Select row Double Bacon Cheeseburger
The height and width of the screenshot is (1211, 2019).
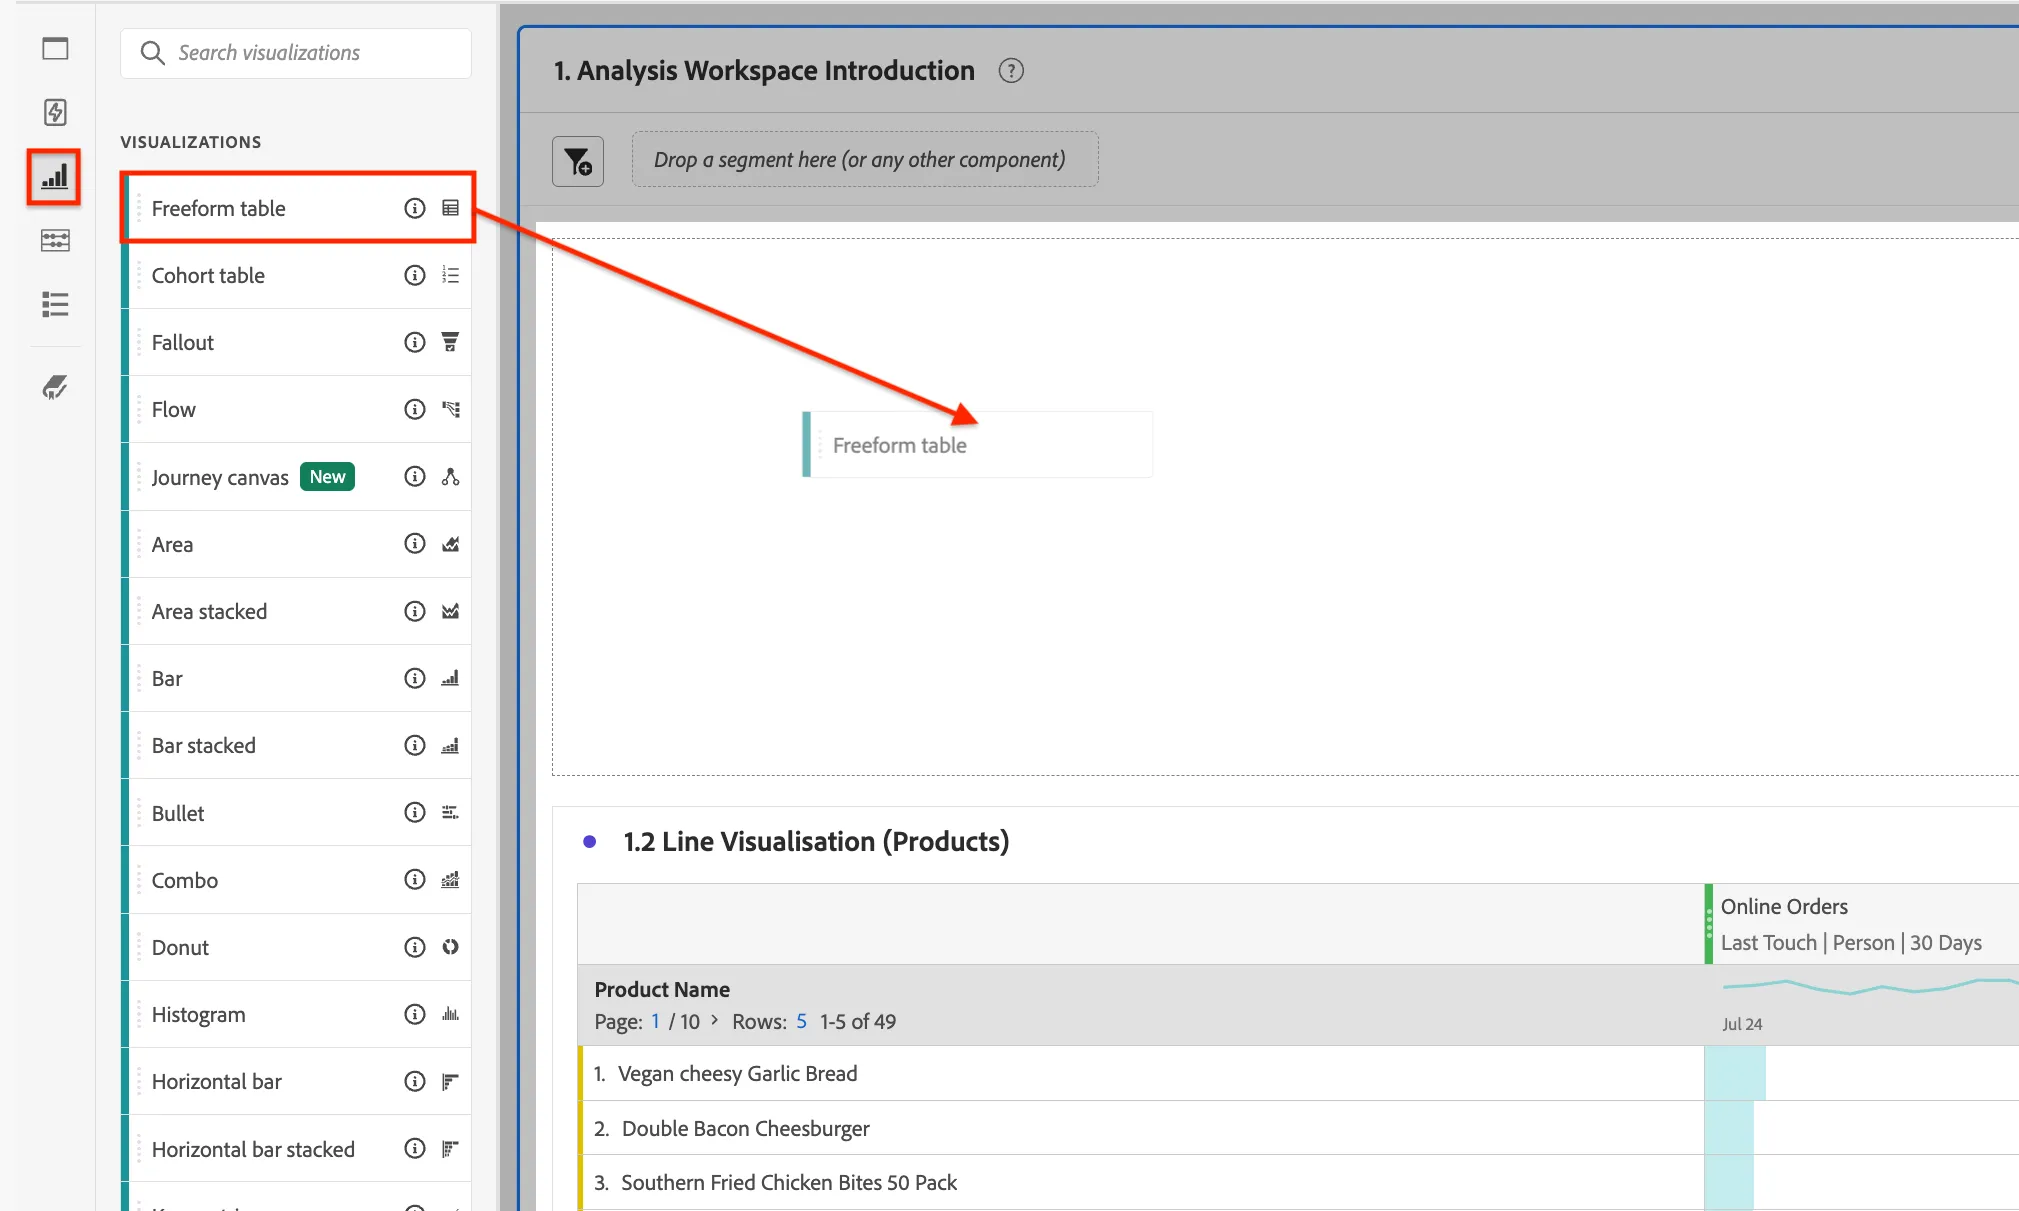click(1140, 1128)
